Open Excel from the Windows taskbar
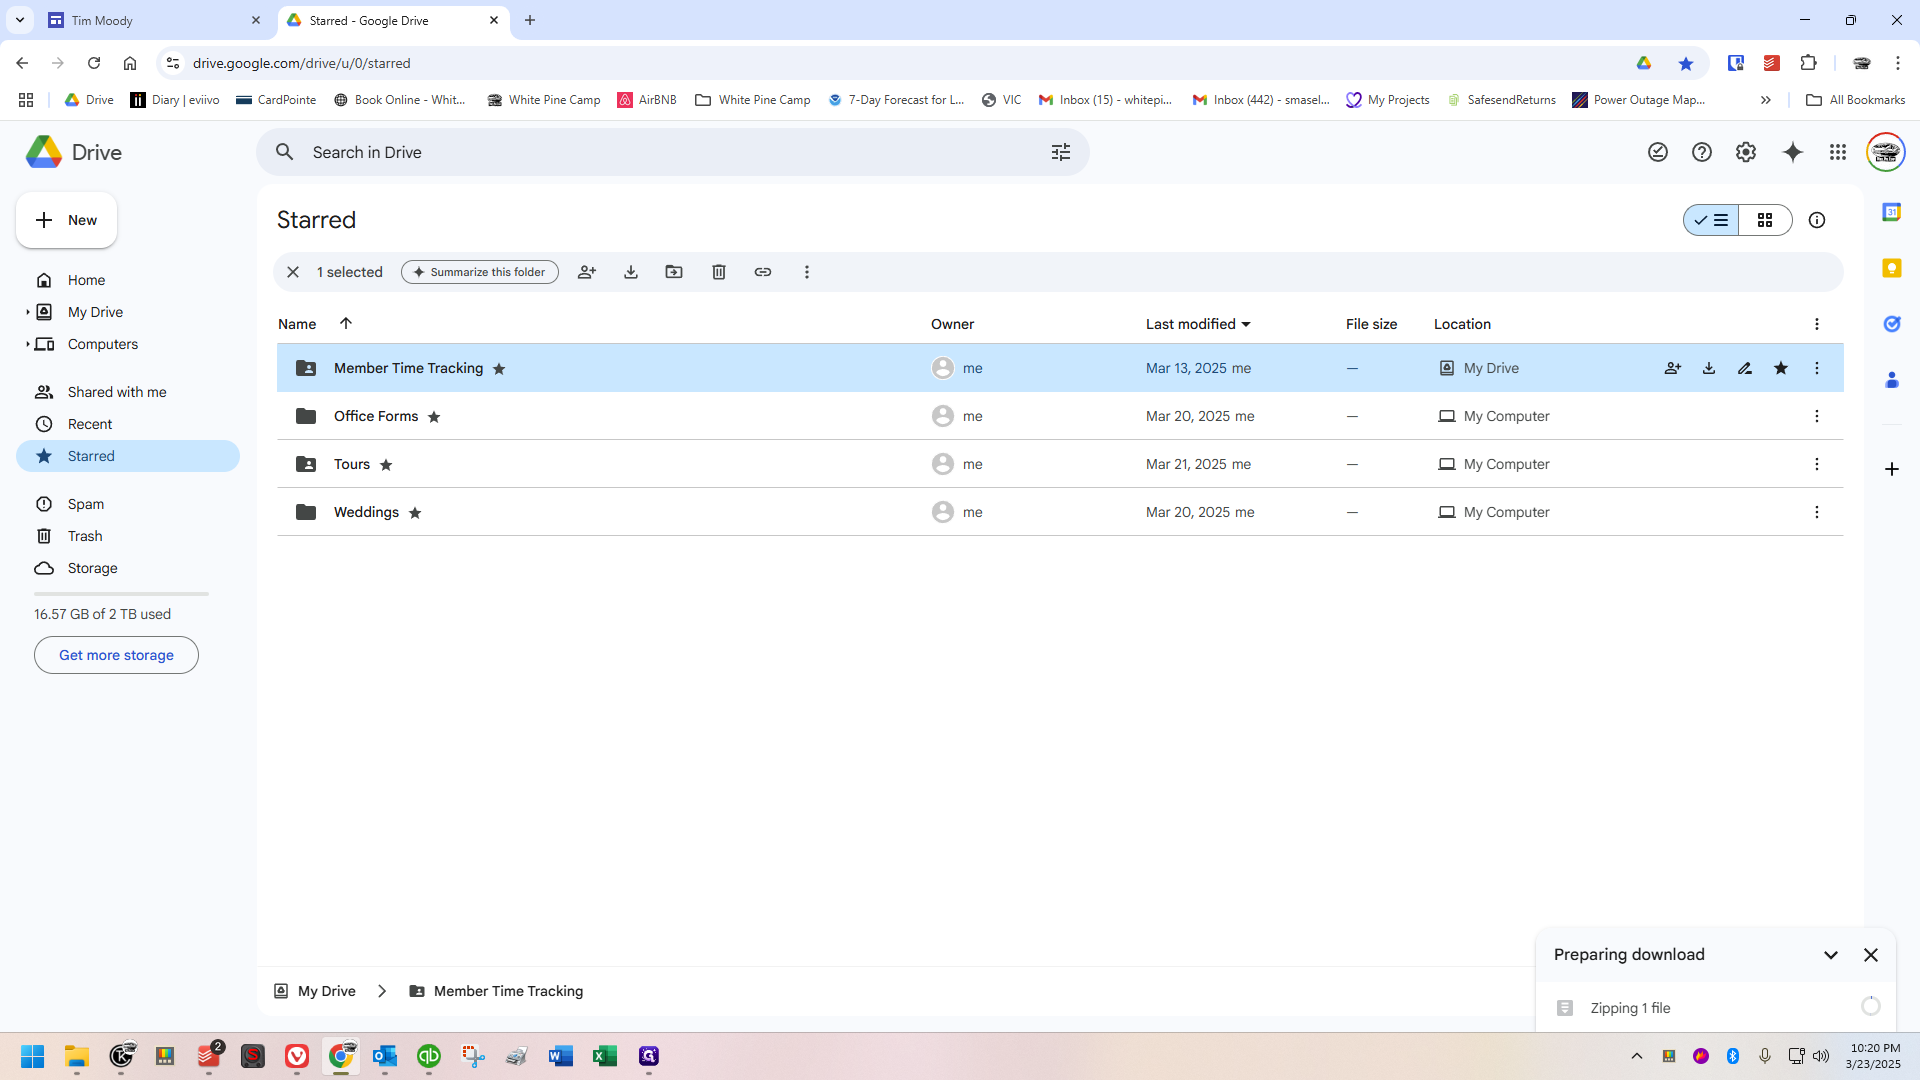 pyautogui.click(x=605, y=1056)
